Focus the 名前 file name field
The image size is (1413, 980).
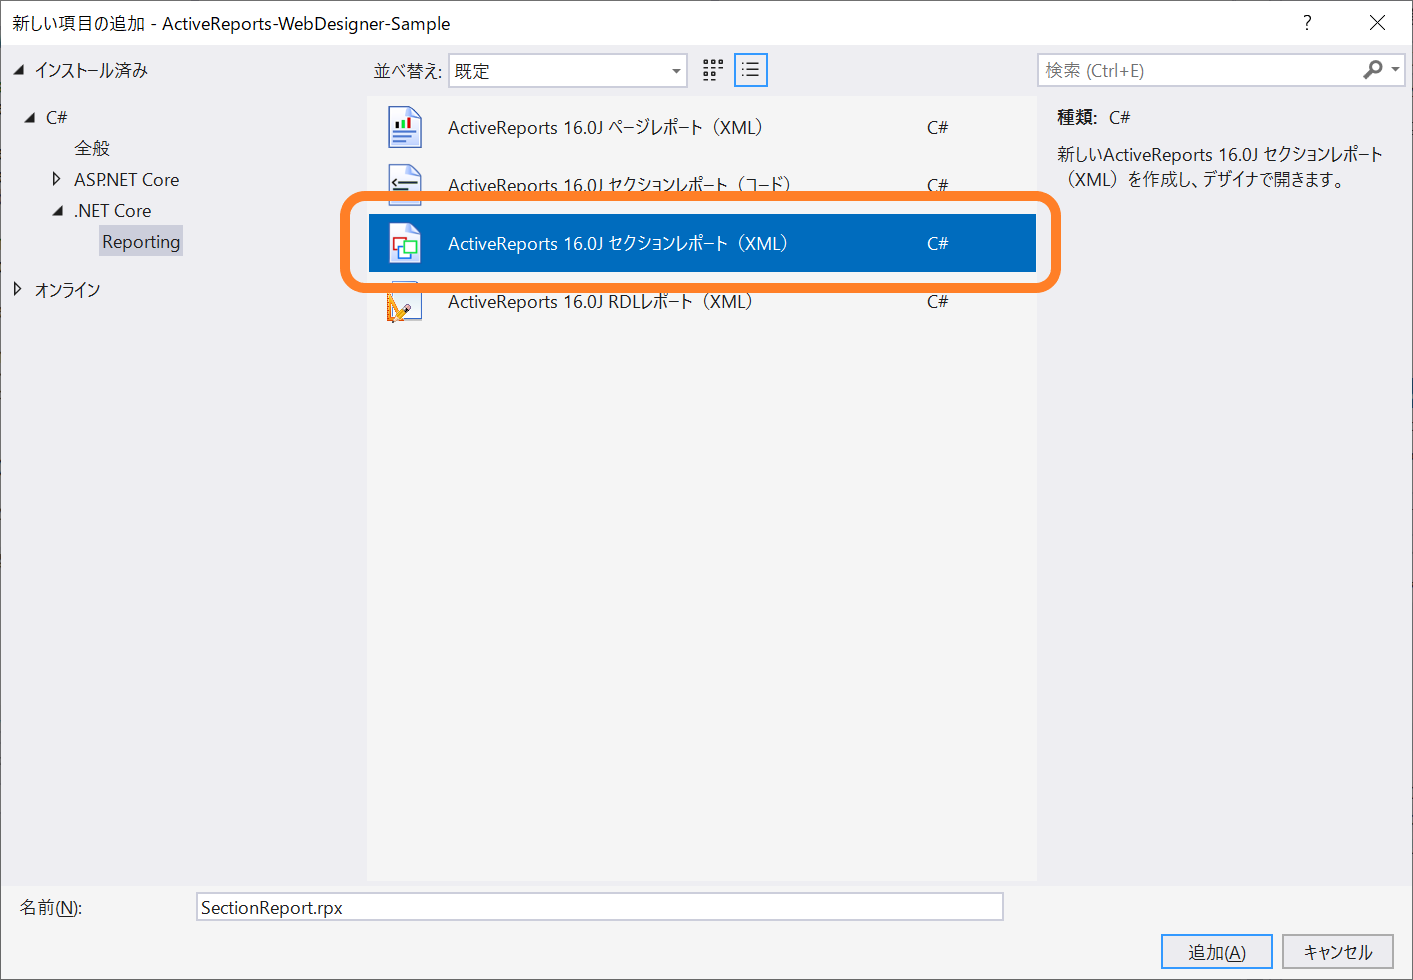[x=600, y=907]
